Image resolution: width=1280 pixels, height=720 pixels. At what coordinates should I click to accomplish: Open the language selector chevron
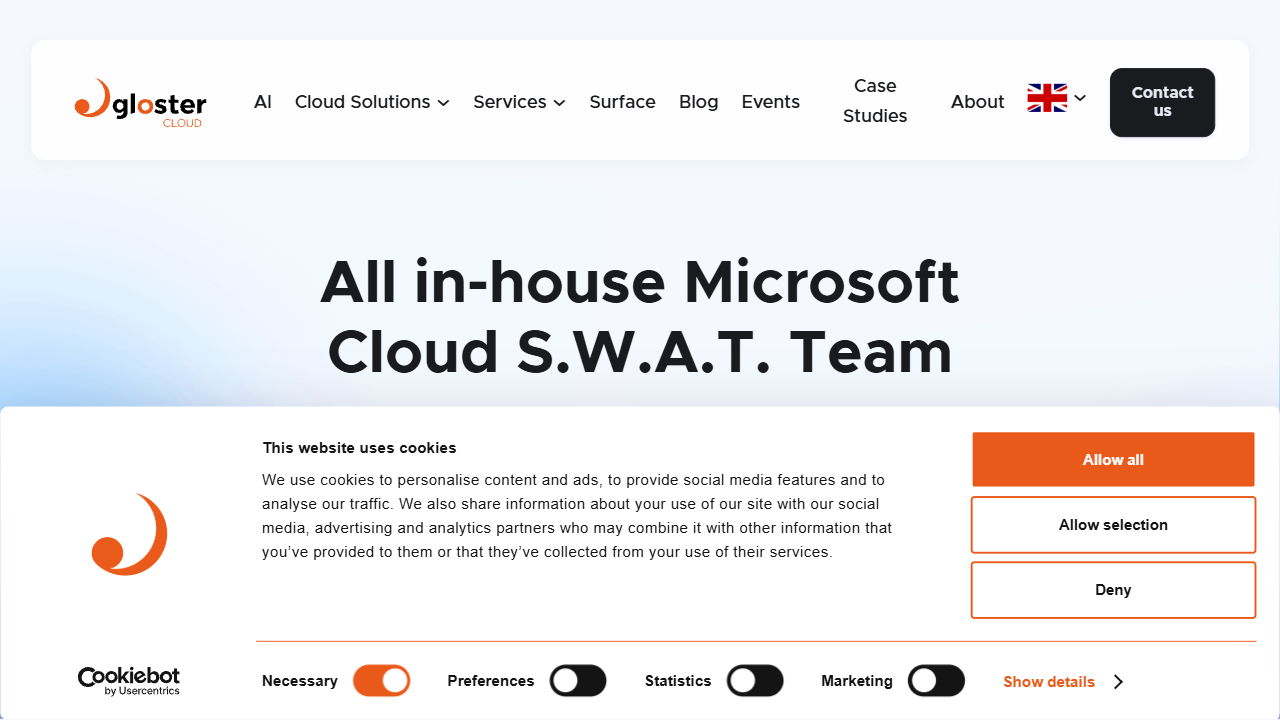tap(1080, 98)
